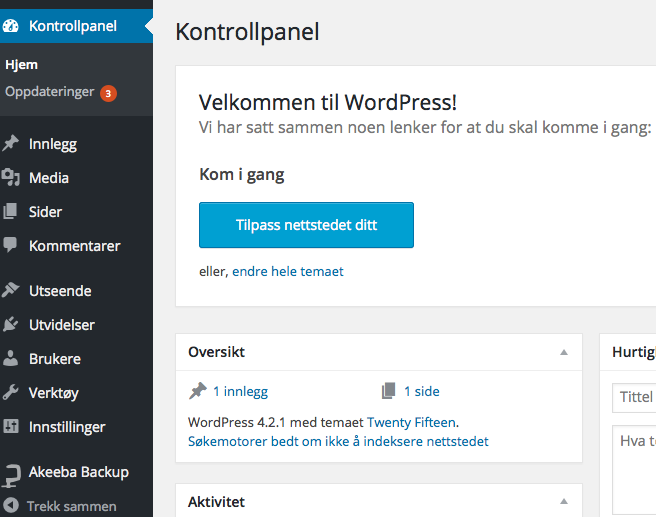The image size is (656, 517).
Task: Click Søkemotorer bedt om ikke å indeksere link
Action: [338, 441]
